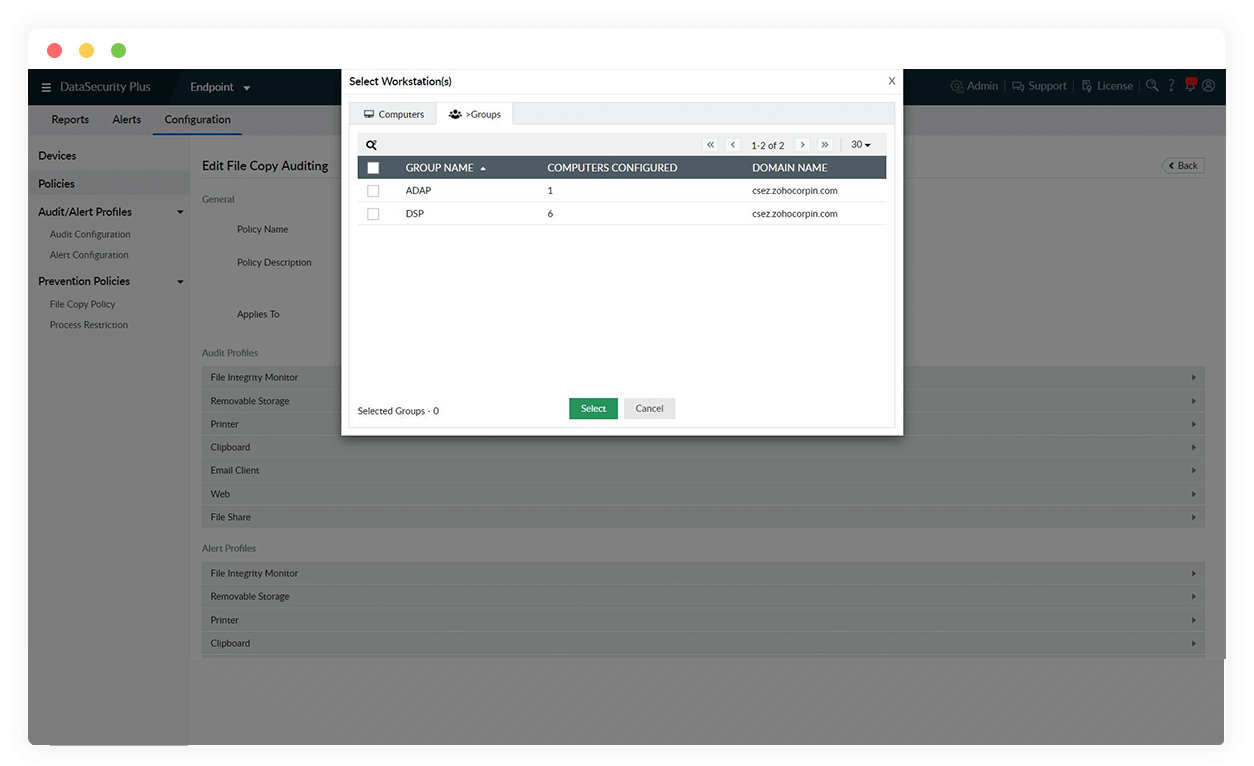Image resolution: width=1254 pixels, height=766 pixels.
Task: Open the Endpoint module dropdown
Action: pyautogui.click(x=220, y=87)
